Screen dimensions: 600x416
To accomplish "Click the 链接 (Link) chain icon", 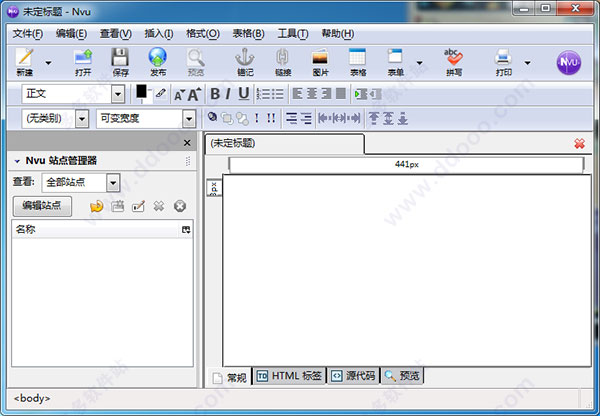I will tap(283, 62).
